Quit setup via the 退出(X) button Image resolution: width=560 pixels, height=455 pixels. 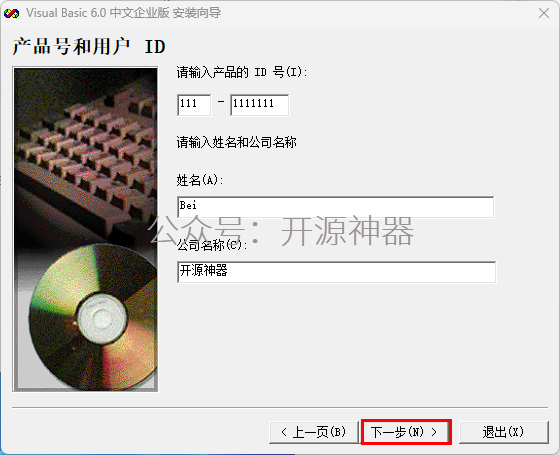(503, 432)
